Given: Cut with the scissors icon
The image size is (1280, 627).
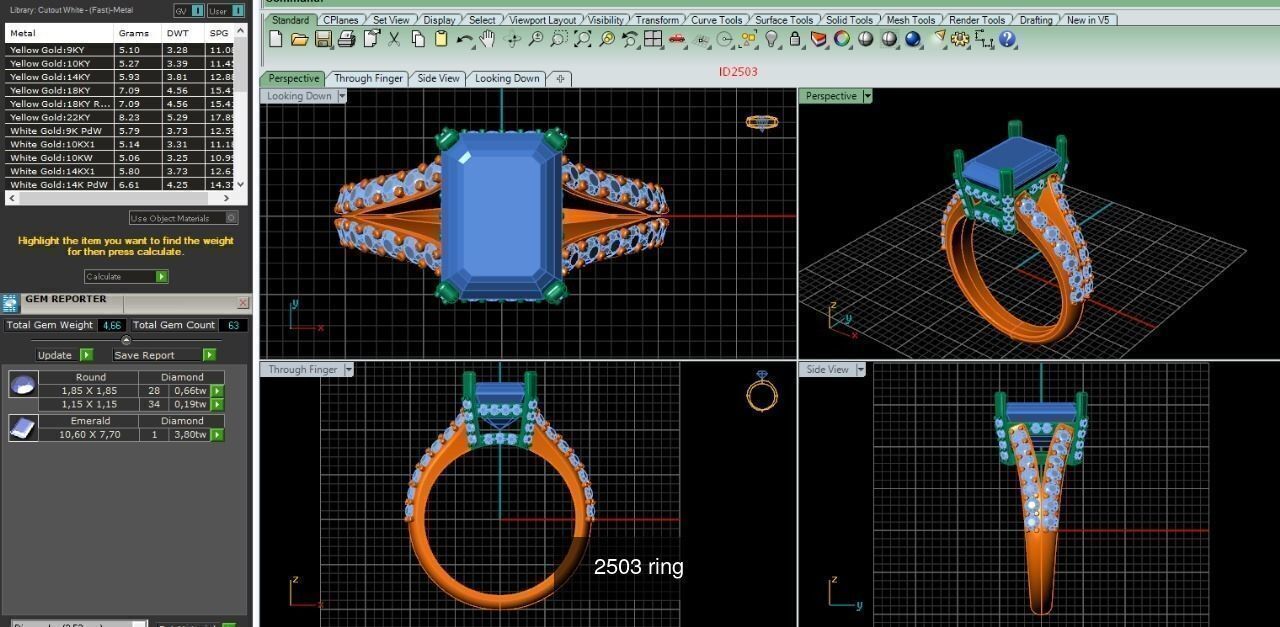Looking at the screenshot, I should tap(394, 39).
